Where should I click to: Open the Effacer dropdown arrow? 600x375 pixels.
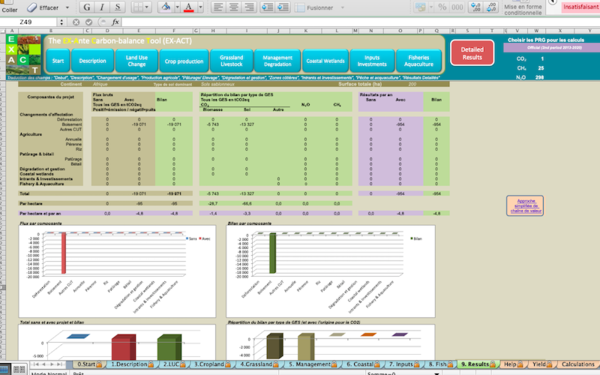coord(67,8)
